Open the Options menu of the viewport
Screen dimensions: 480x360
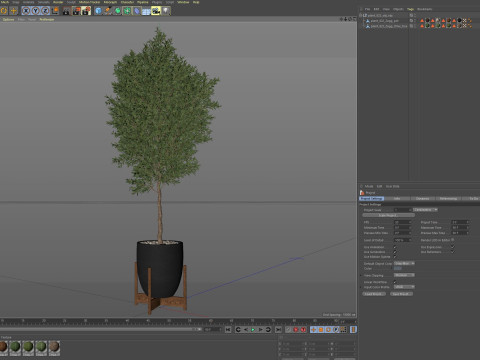[x=8, y=19]
